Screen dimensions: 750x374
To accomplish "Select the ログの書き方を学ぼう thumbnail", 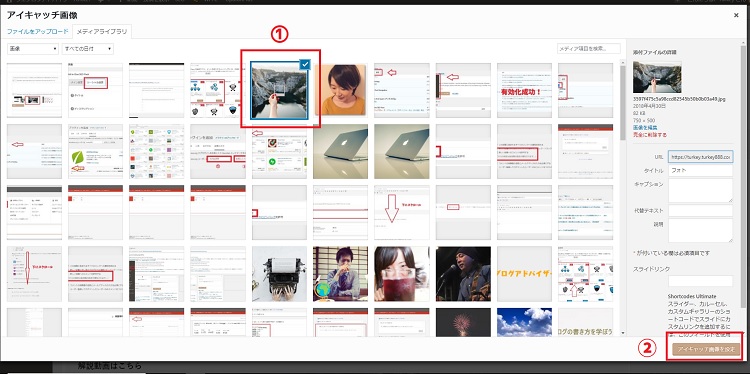I will pyautogui.click(x=585, y=322).
